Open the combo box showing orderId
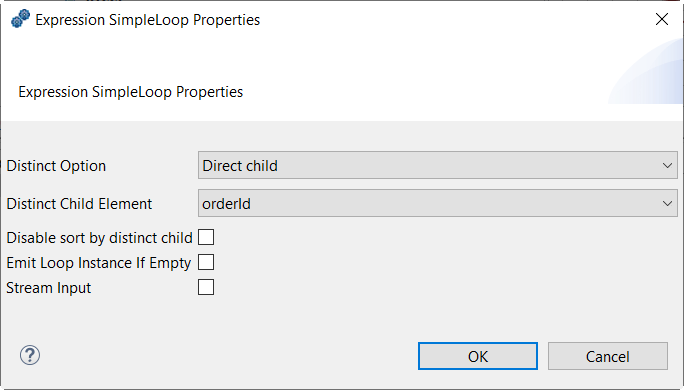This screenshot has height=390, width=684. click(438, 203)
